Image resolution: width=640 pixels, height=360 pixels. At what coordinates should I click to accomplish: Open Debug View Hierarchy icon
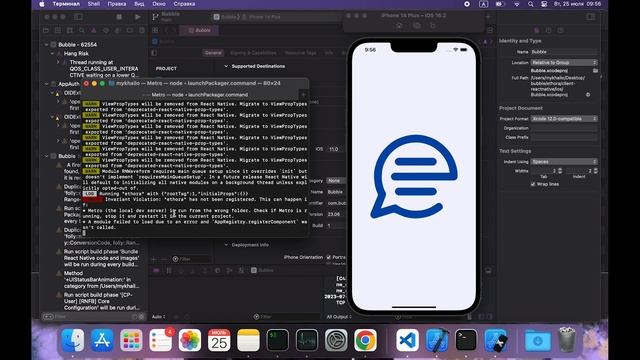pos(229,271)
